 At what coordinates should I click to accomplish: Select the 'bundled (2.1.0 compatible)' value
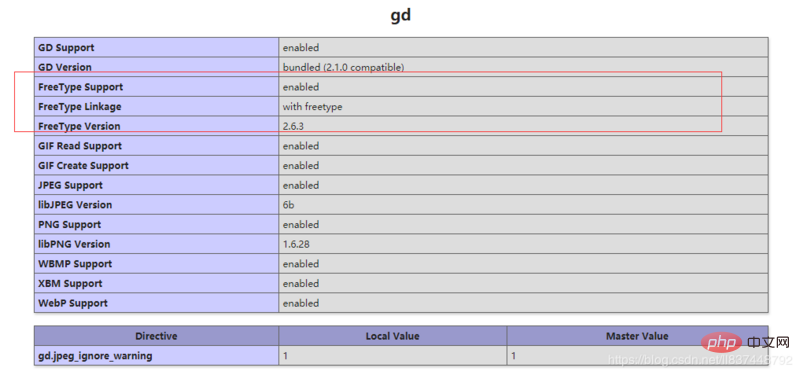pyautogui.click(x=343, y=67)
